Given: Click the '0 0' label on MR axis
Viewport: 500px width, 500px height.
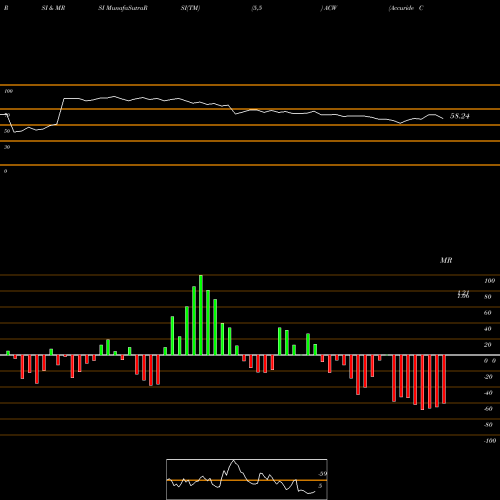Looking at the screenshot, I should point(490,361).
